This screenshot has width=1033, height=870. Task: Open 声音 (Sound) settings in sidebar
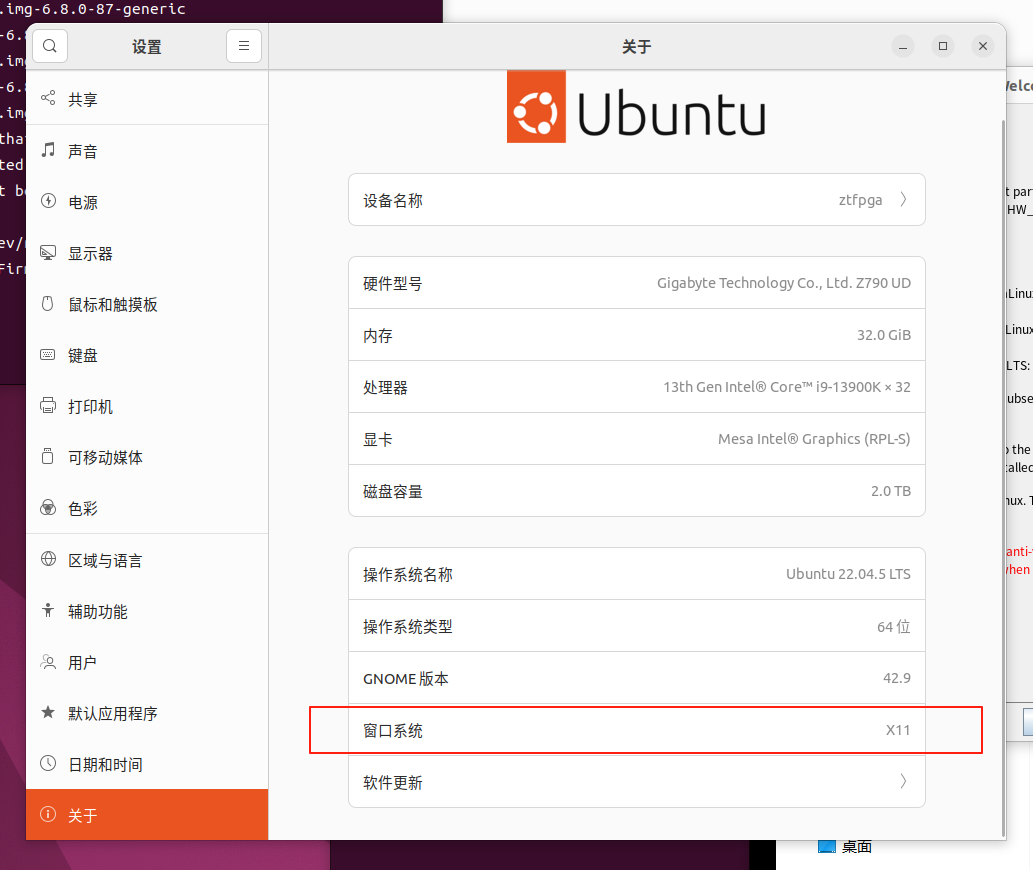click(x=84, y=150)
